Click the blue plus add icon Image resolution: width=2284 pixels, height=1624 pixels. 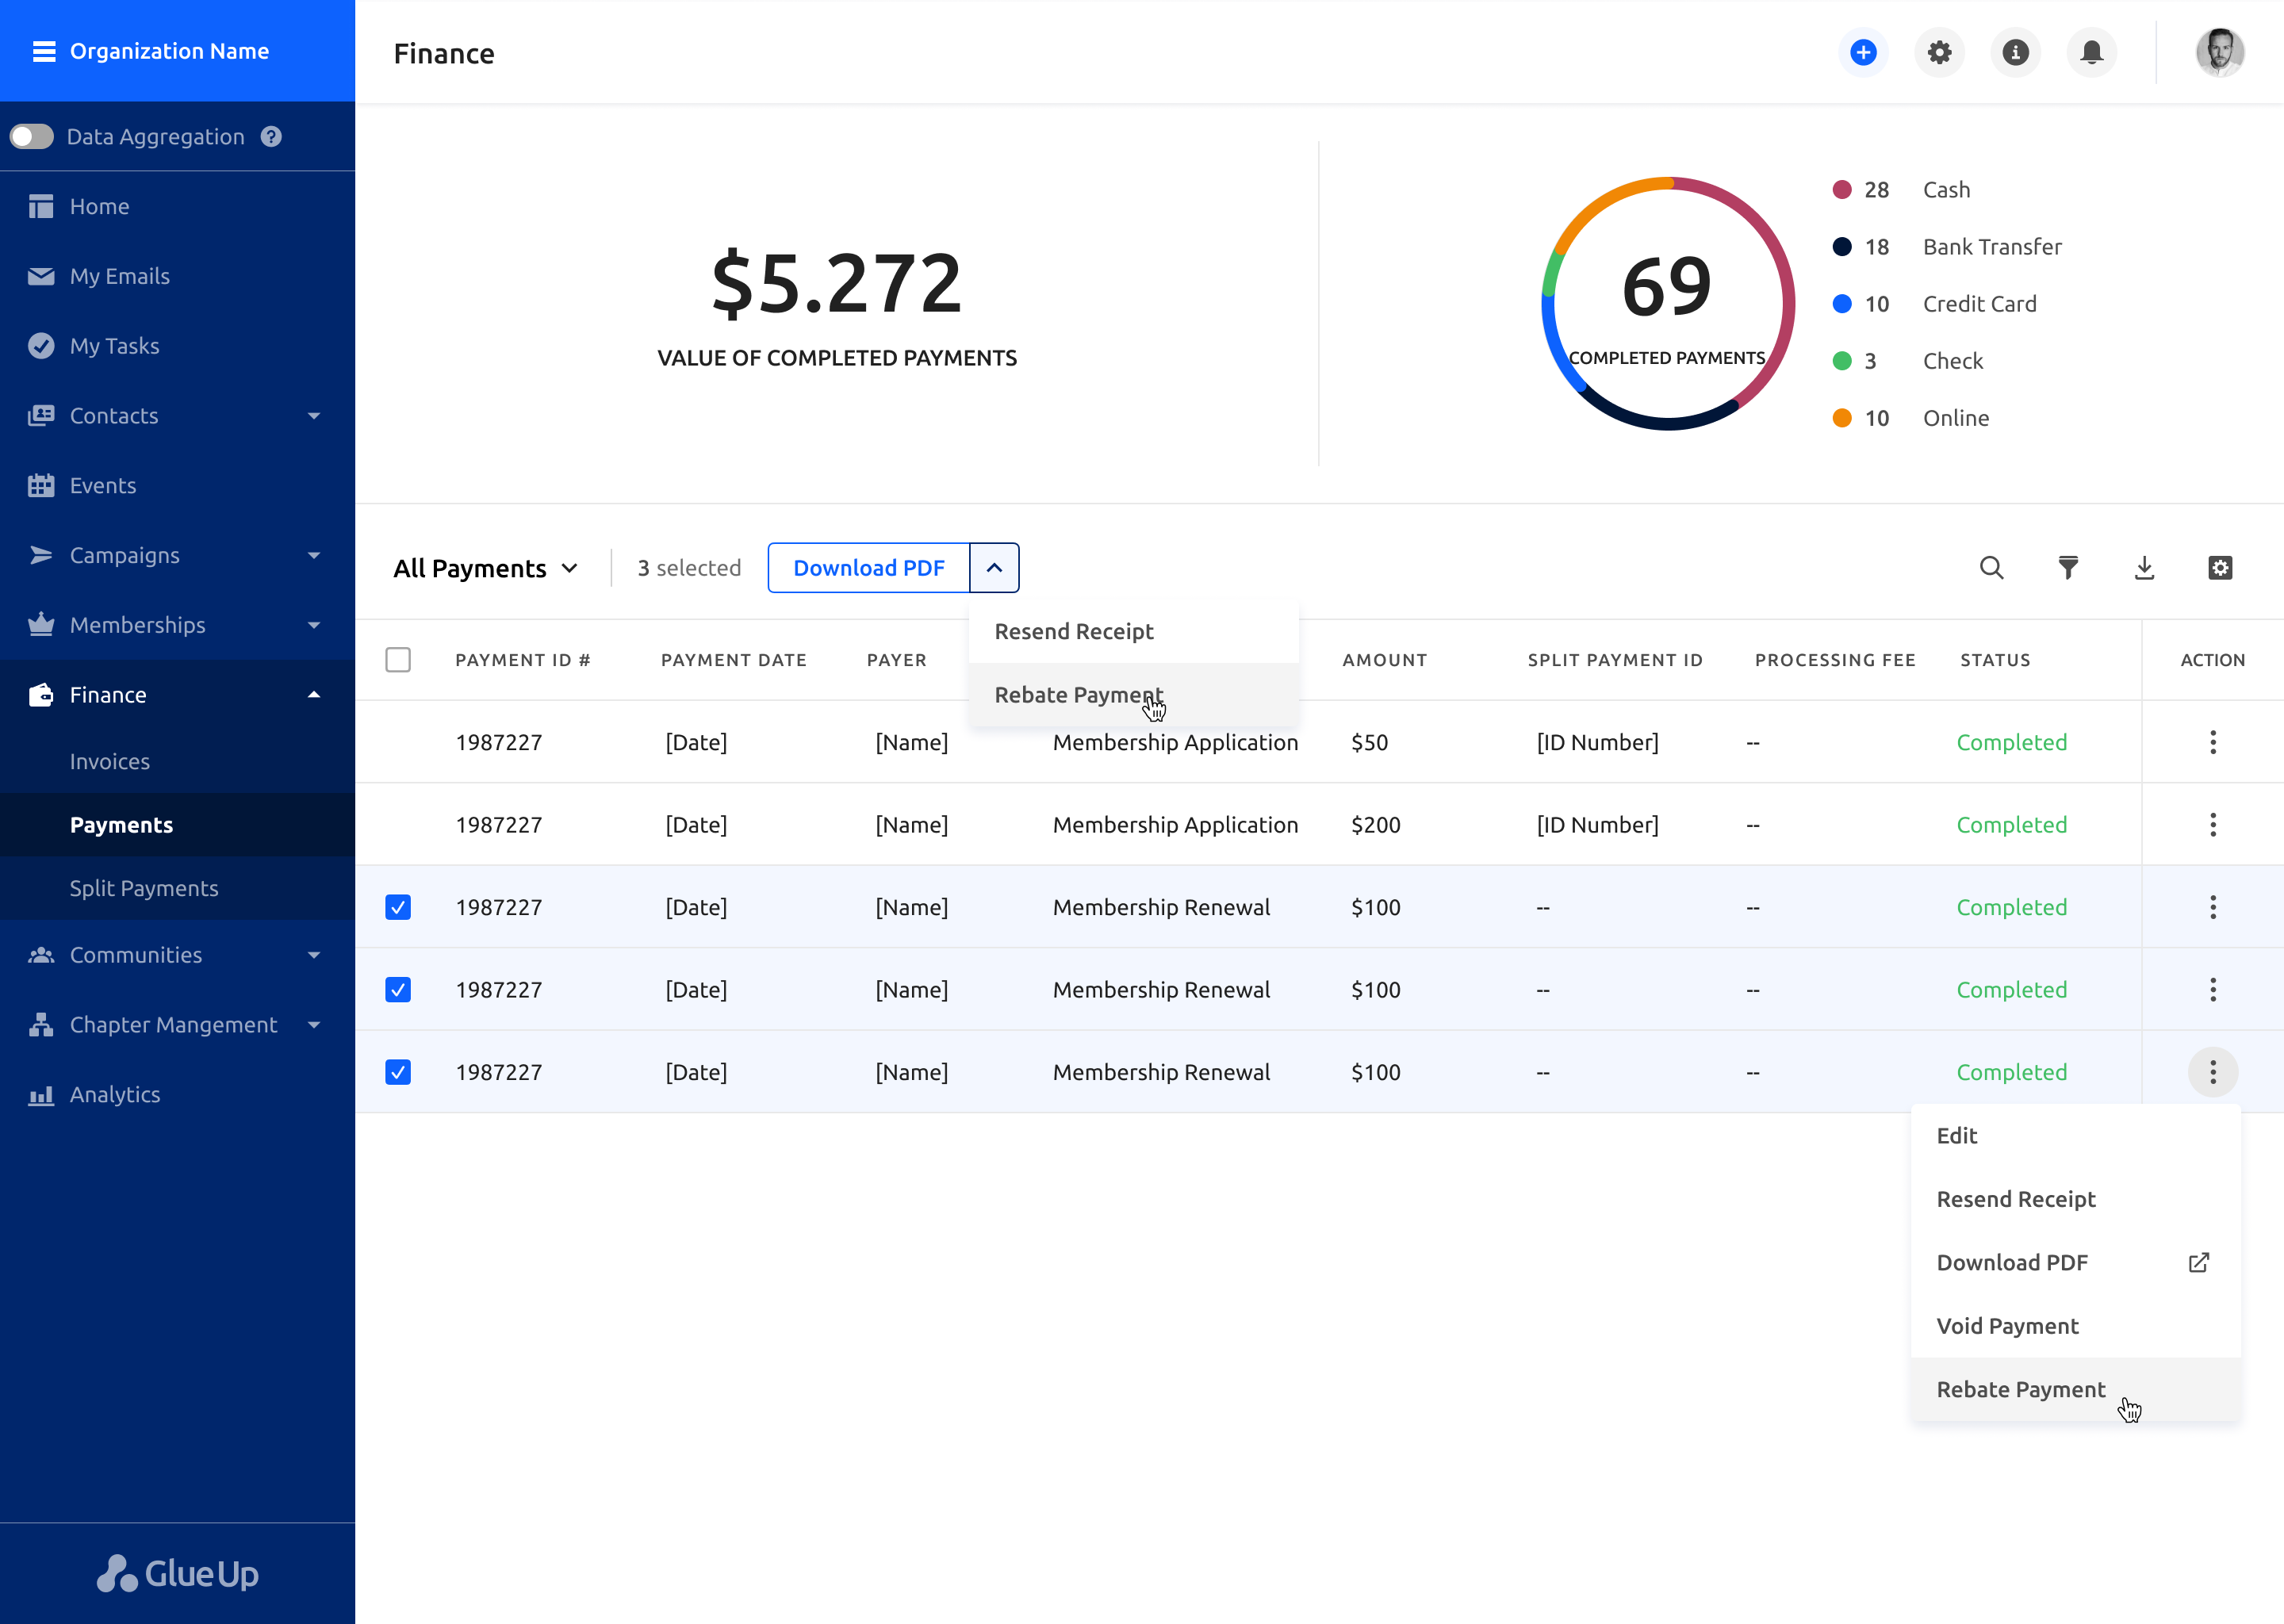pyautogui.click(x=1862, y=52)
